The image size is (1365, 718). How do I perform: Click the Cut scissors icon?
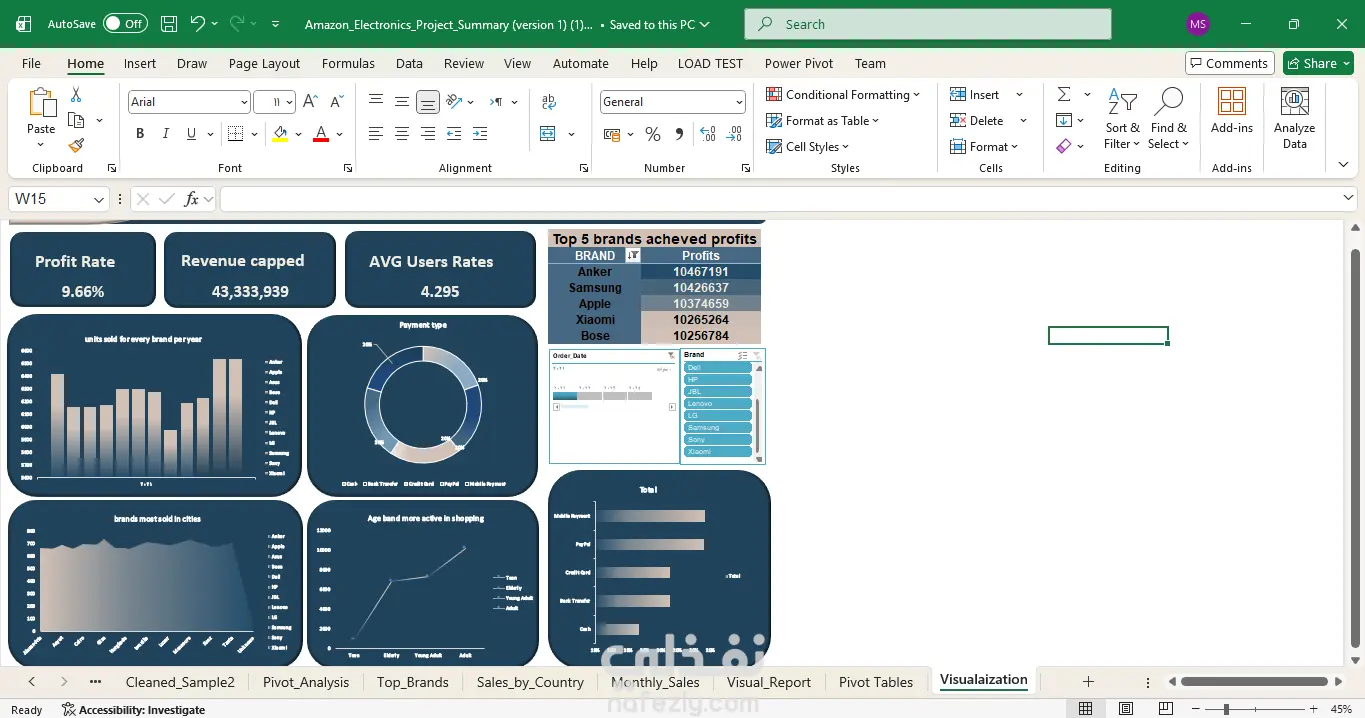click(x=76, y=95)
